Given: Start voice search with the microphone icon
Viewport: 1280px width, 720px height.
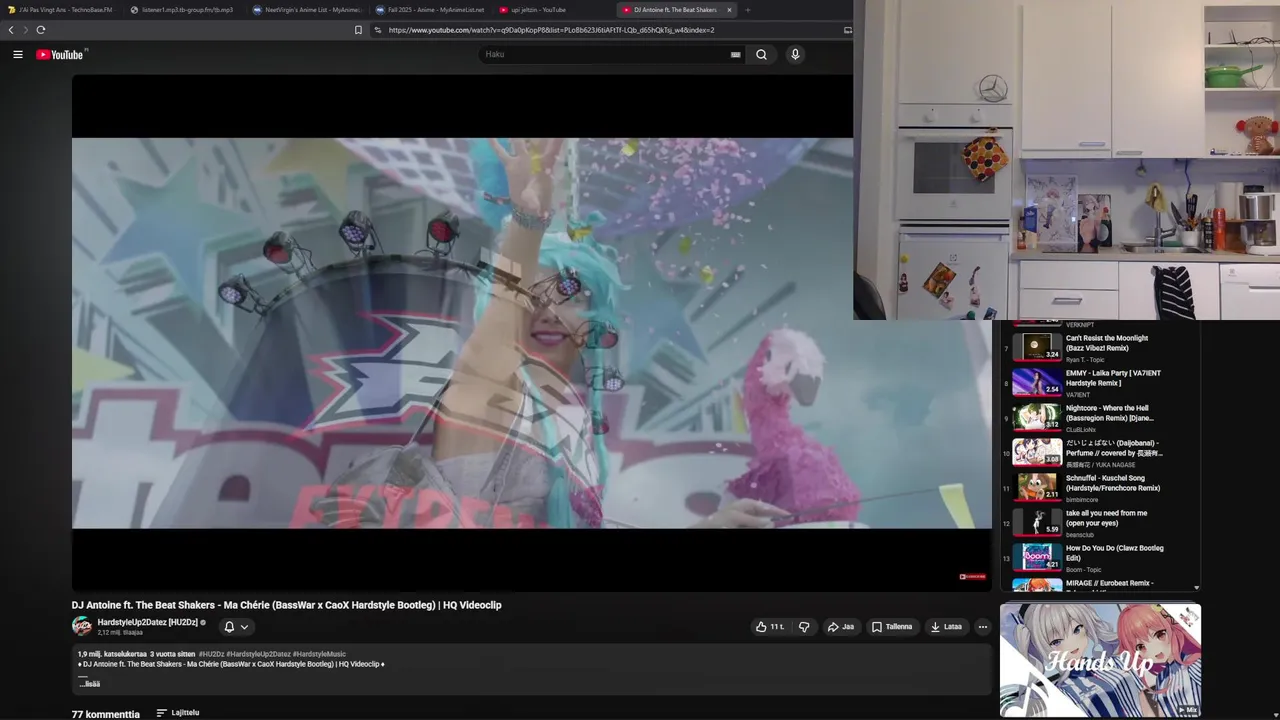Looking at the screenshot, I should (x=795, y=55).
